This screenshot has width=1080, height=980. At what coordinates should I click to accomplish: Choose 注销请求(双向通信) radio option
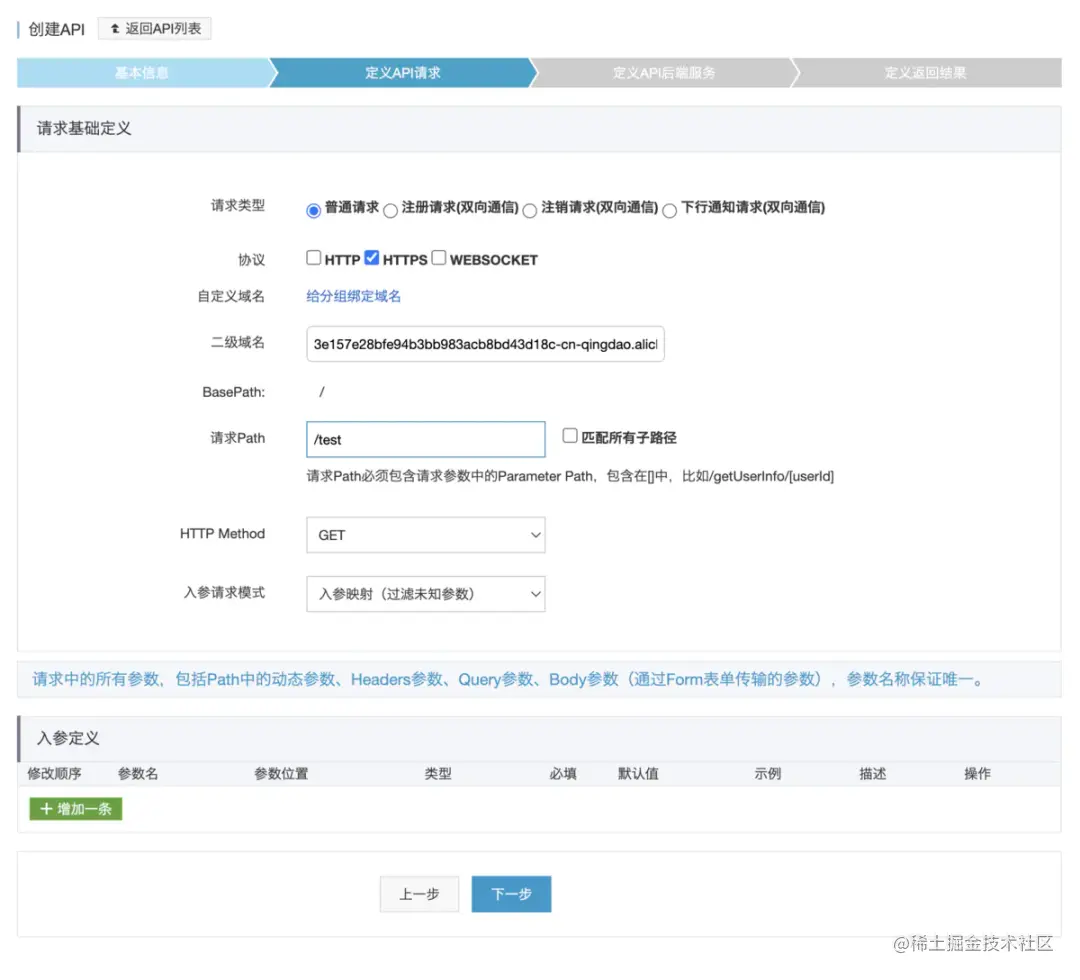530,210
